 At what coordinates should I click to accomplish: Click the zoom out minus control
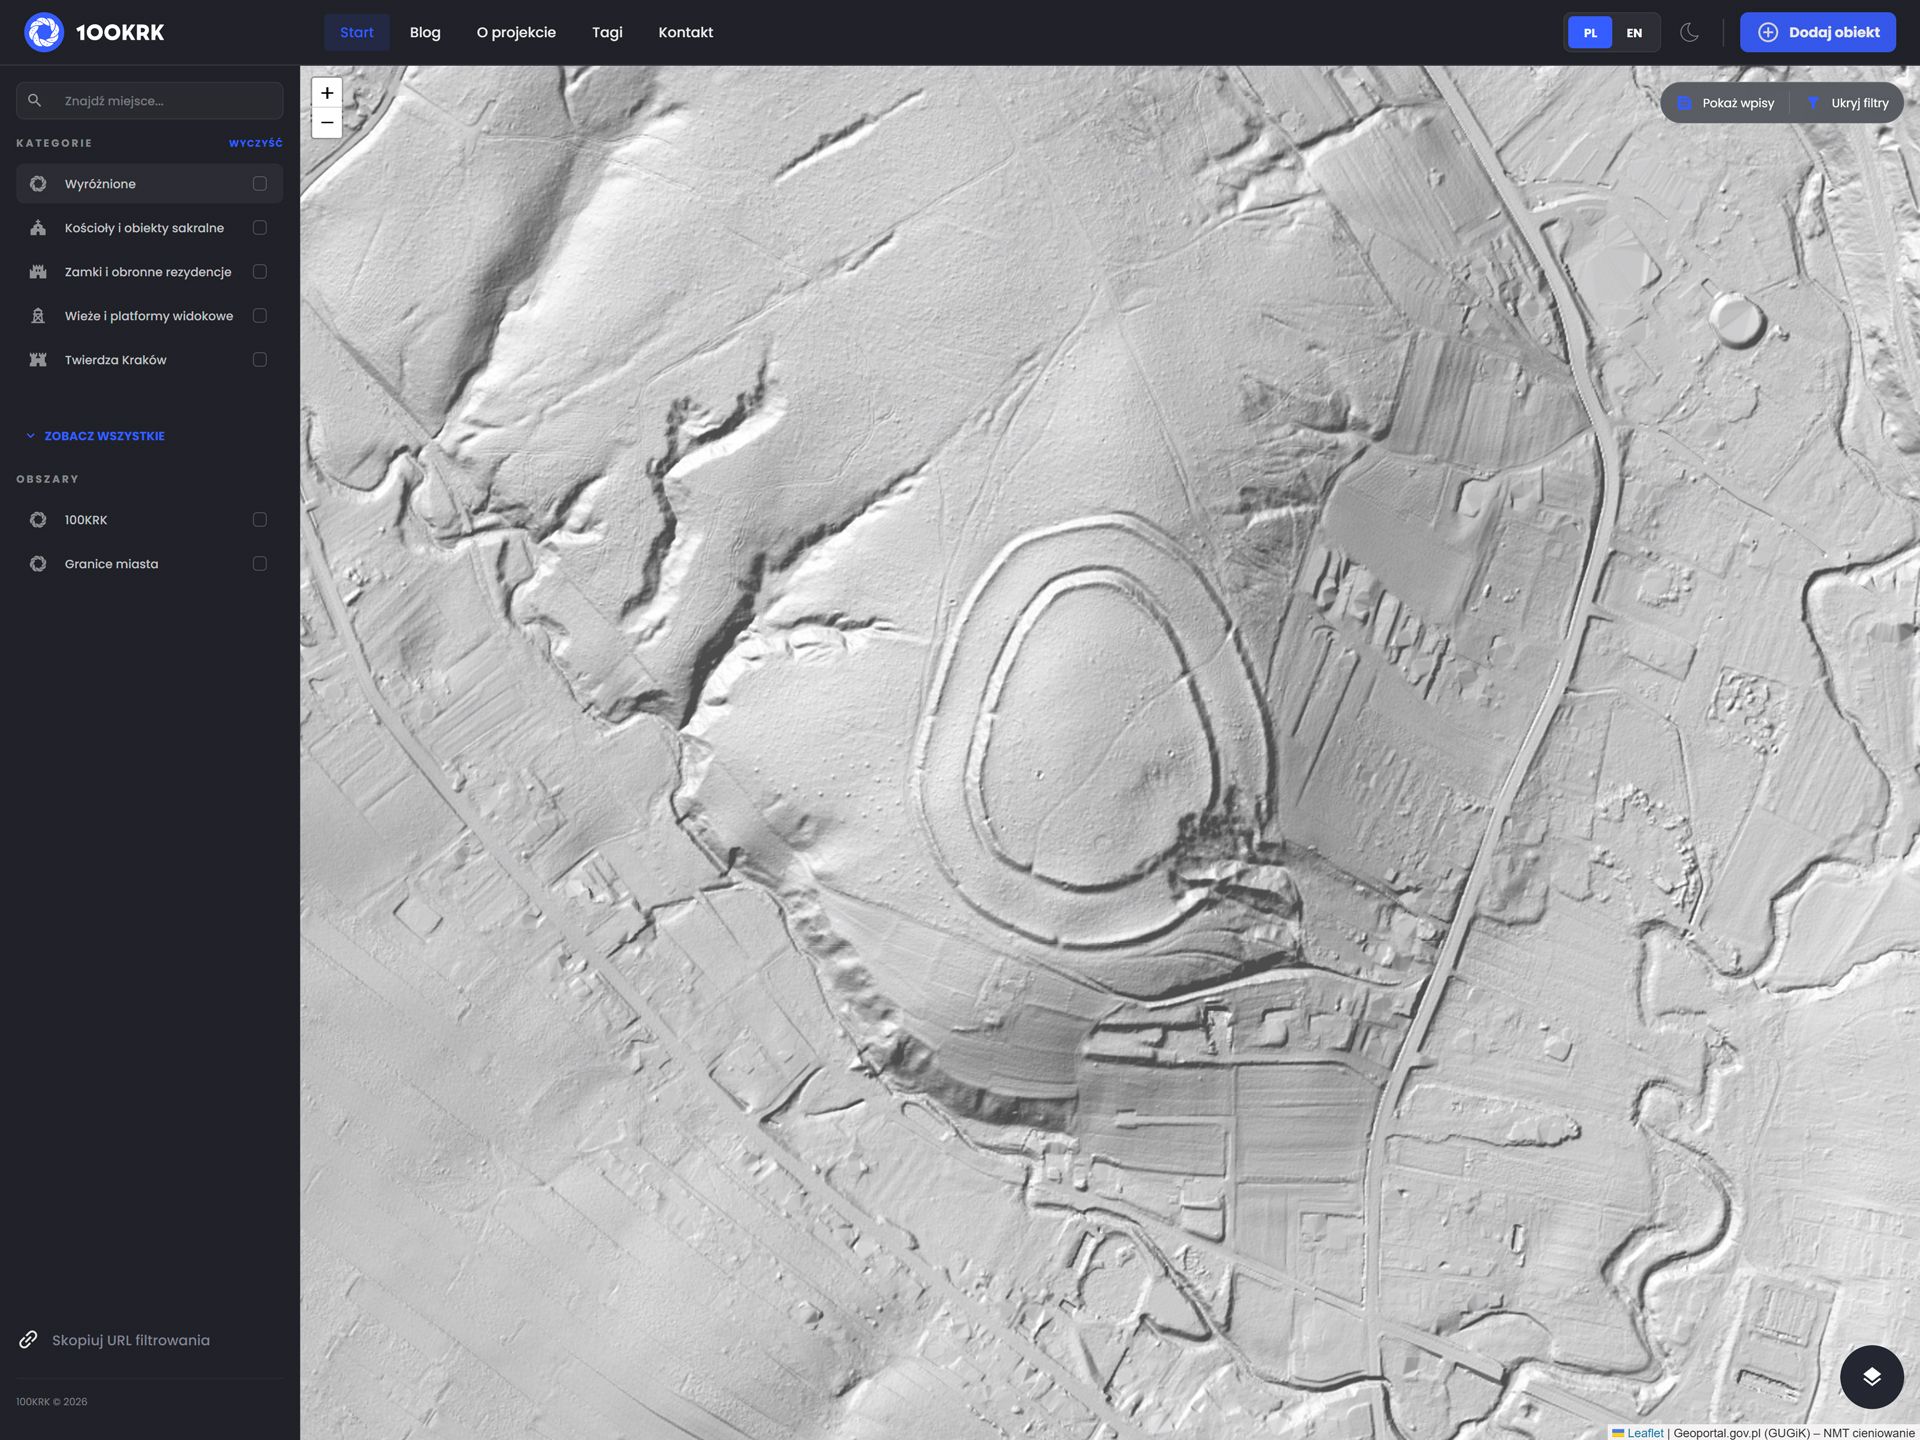pyautogui.click(x=327, y=123)
